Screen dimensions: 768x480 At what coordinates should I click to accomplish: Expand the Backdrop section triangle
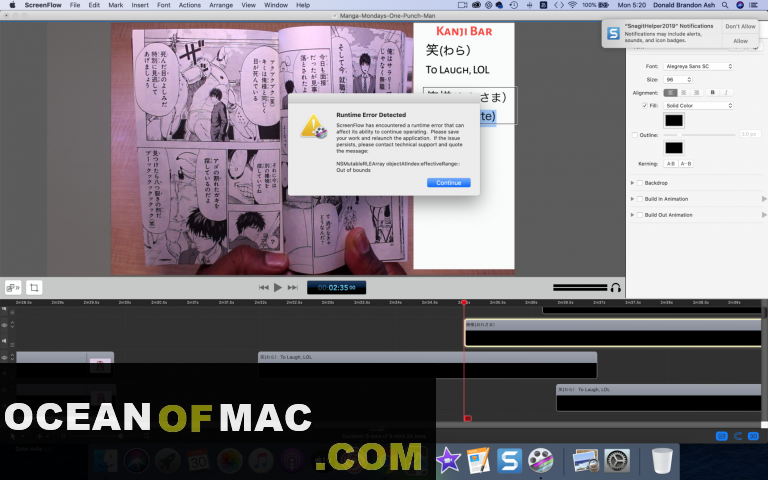pyautogui.click(x=632, y=183)
